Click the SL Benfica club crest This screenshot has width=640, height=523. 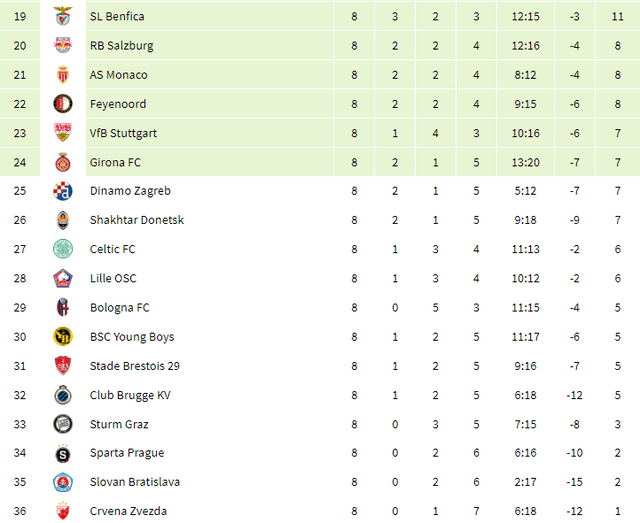(63, 17)
